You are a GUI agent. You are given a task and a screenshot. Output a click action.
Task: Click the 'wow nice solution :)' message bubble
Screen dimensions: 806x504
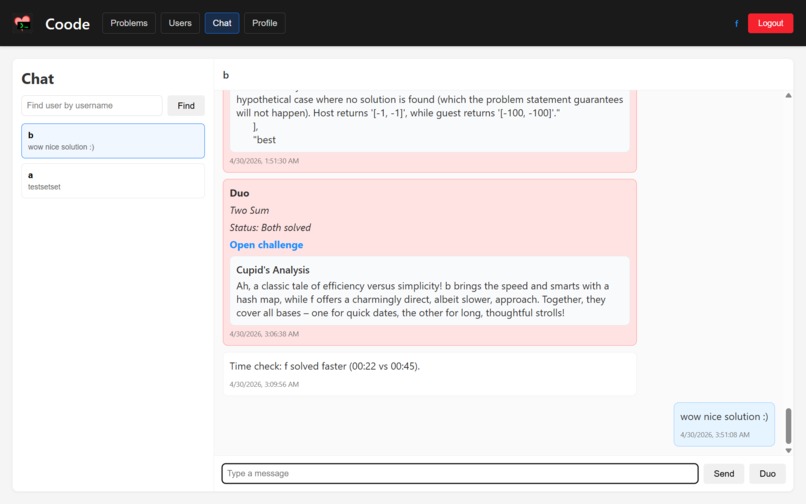(724, 424)
